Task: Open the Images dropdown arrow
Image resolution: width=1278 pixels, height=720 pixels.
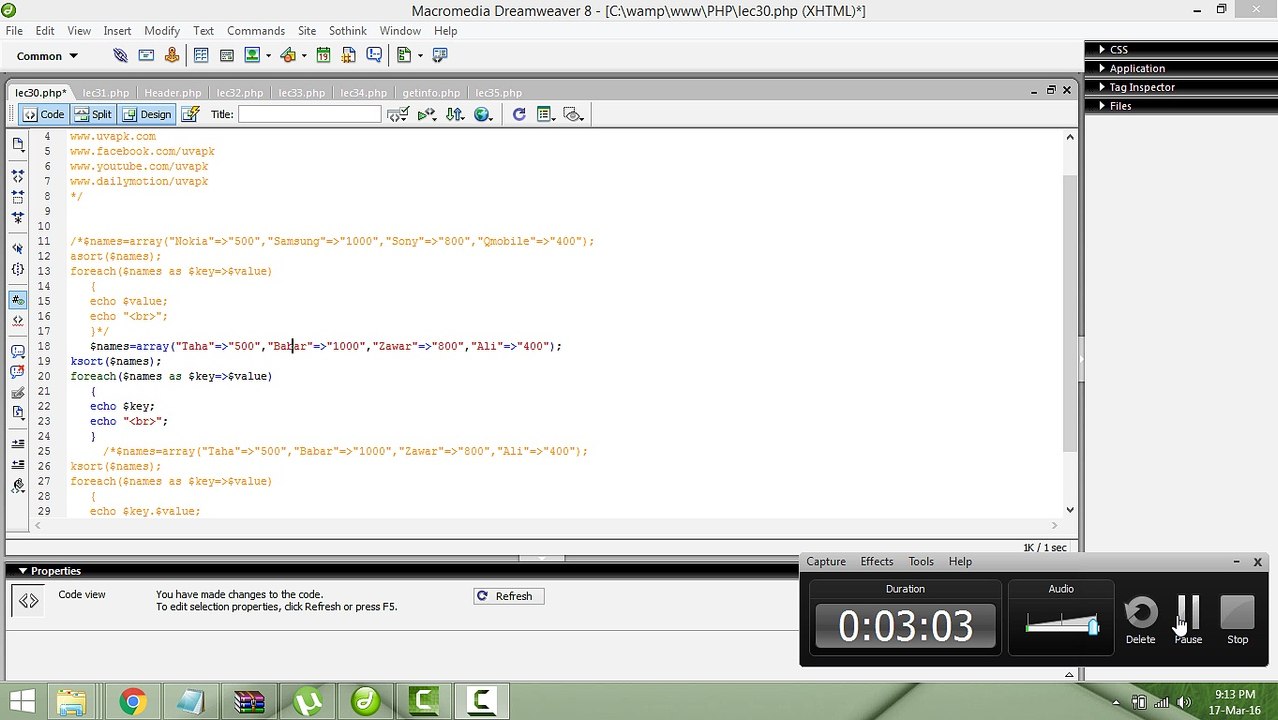Action: [268, 56]
